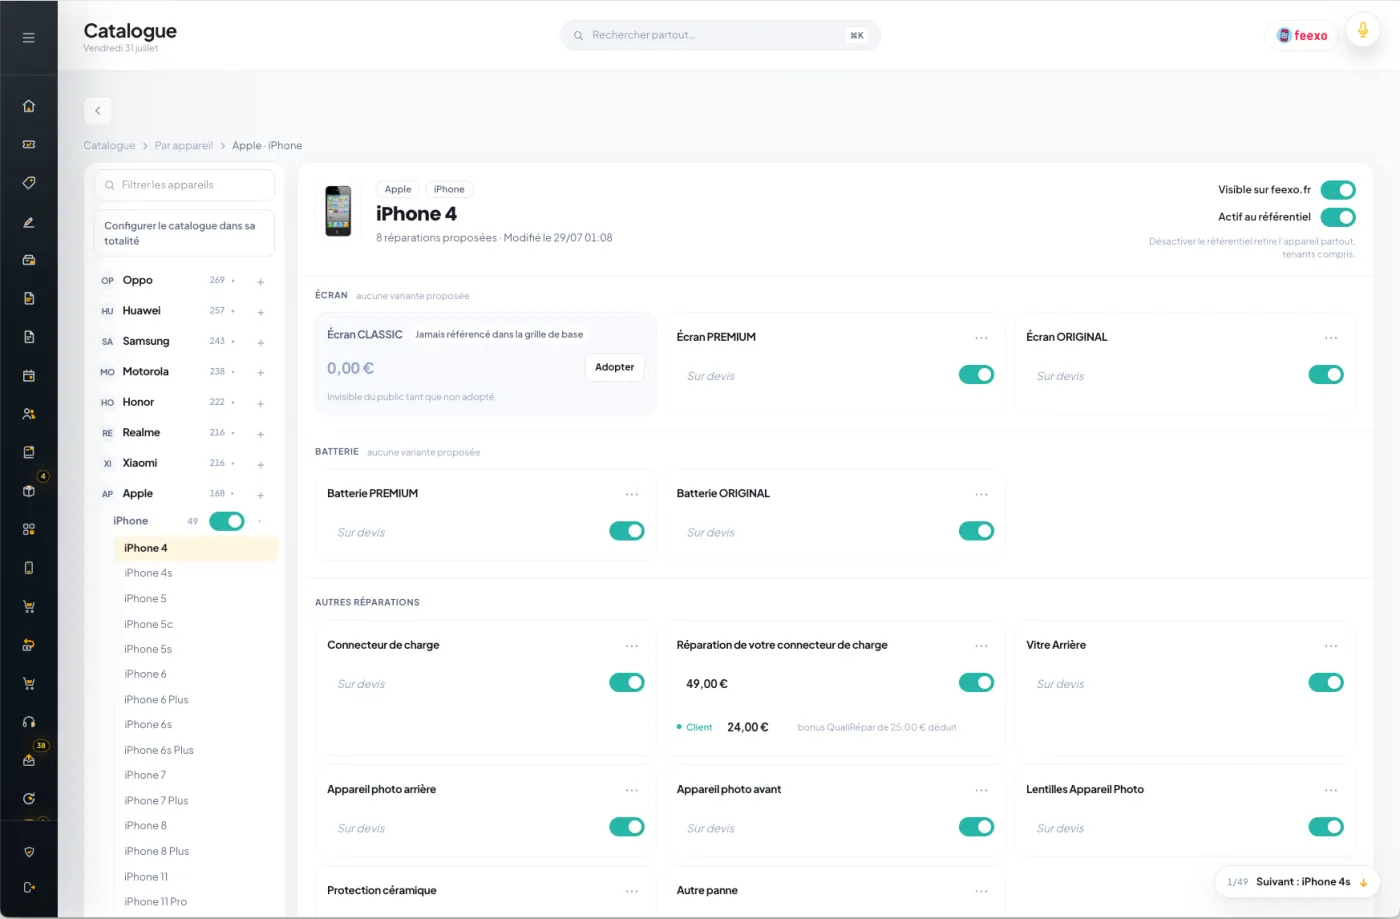The height and width of the screenshot is (919, 1400).
Task: Disable the Écran PREMIUM toggle
Action: (976, 375)
